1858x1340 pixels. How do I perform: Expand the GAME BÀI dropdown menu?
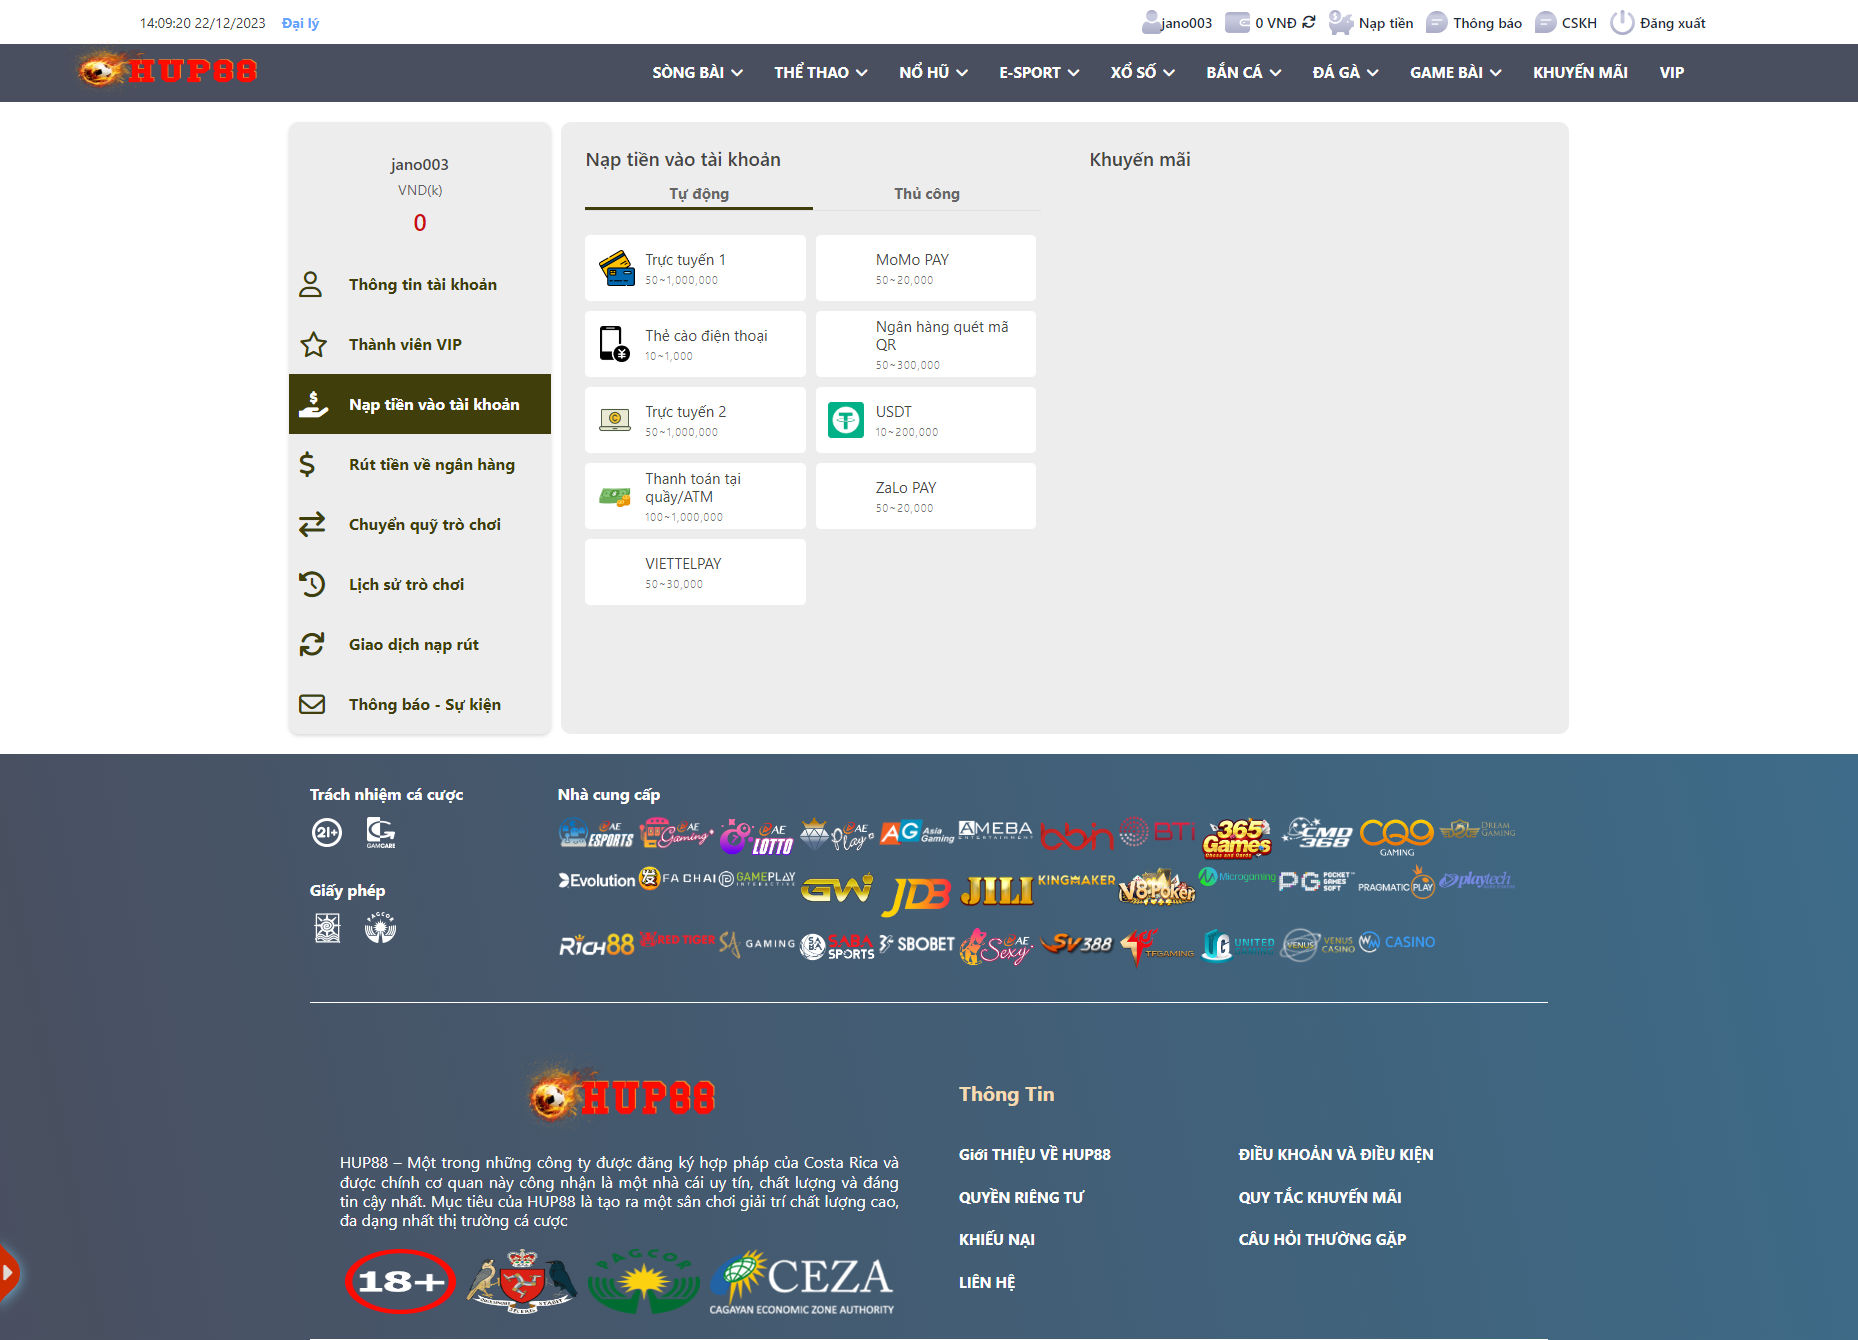coord(1455,72)
